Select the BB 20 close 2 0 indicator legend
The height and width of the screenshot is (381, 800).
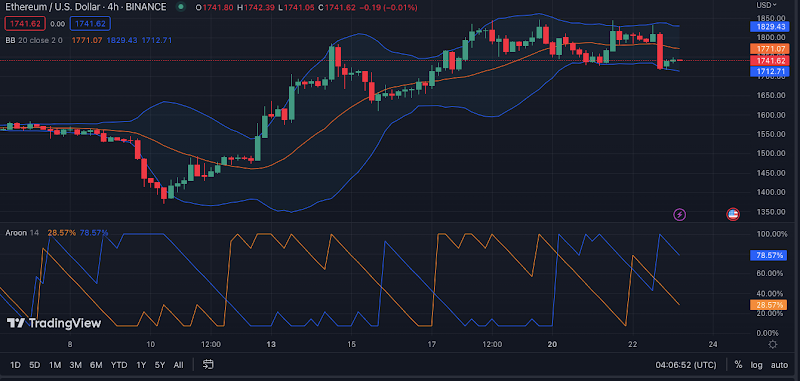click(34, 40)
